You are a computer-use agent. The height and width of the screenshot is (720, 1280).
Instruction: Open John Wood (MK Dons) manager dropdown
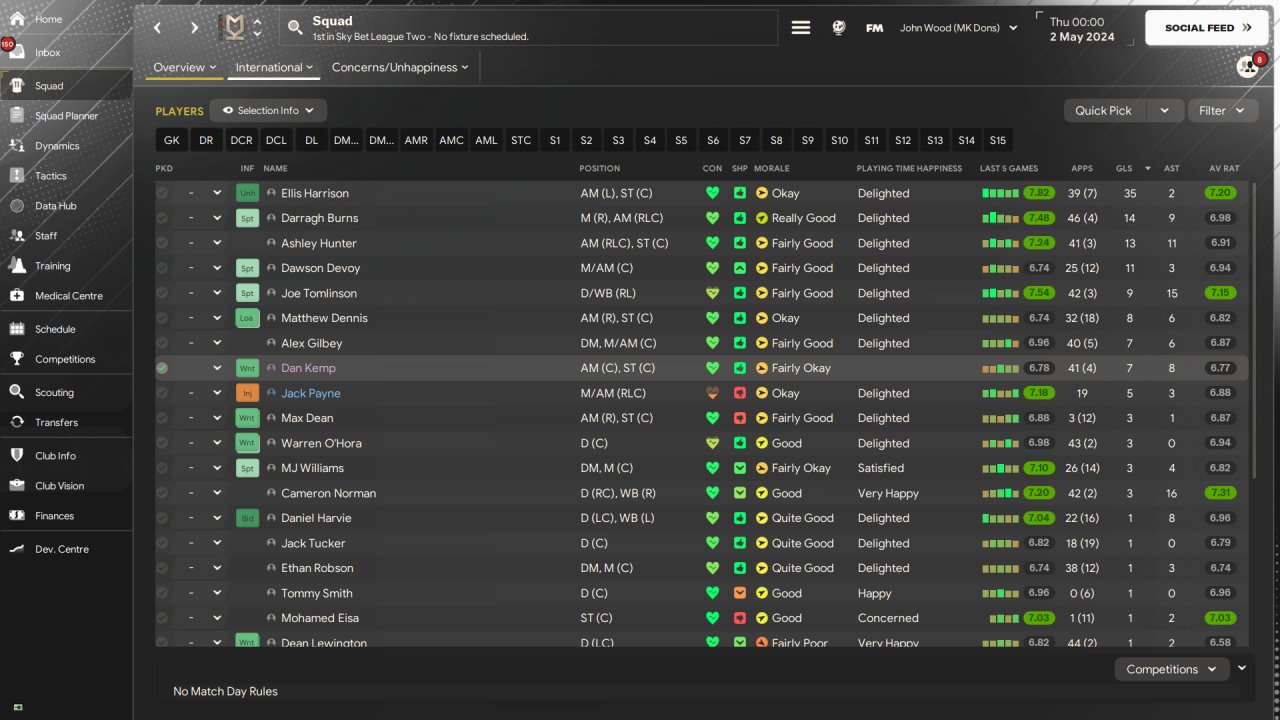tap(958, 28)
